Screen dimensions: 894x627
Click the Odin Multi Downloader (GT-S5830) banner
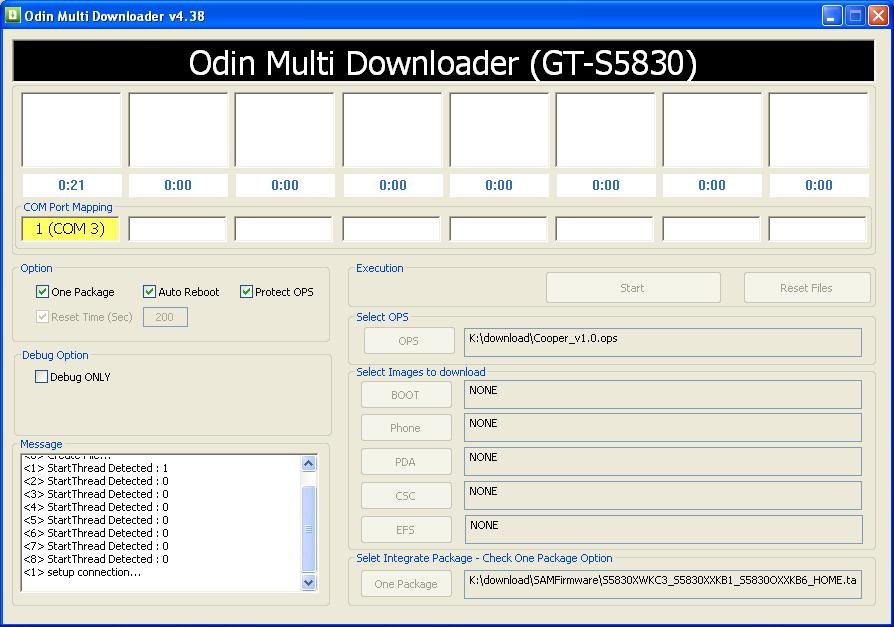(444, 61)
